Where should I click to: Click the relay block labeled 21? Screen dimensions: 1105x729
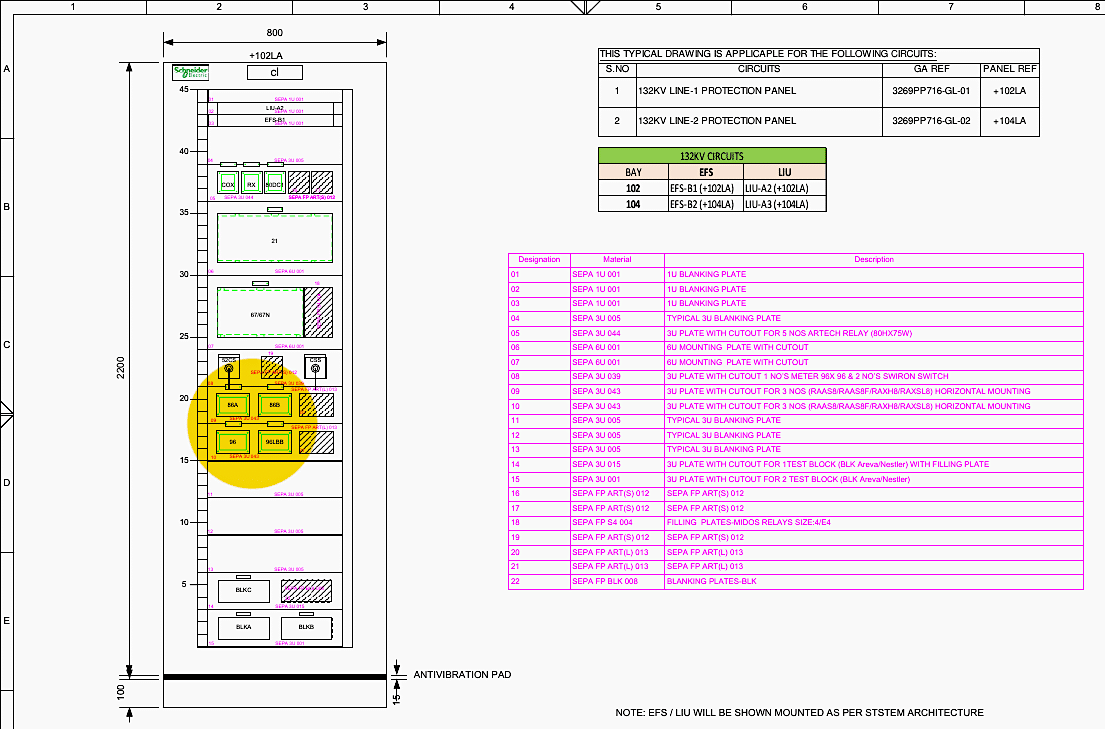pos(275,239)
